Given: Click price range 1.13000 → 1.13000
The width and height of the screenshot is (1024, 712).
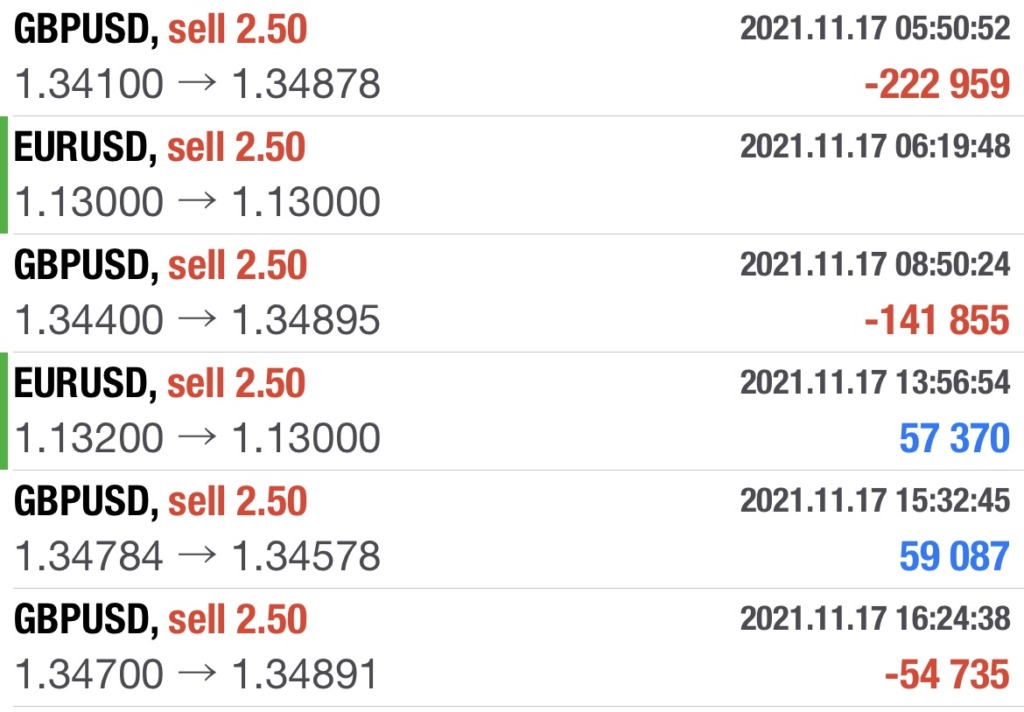Looking at the screenshot, I should [x=197, y=202].
